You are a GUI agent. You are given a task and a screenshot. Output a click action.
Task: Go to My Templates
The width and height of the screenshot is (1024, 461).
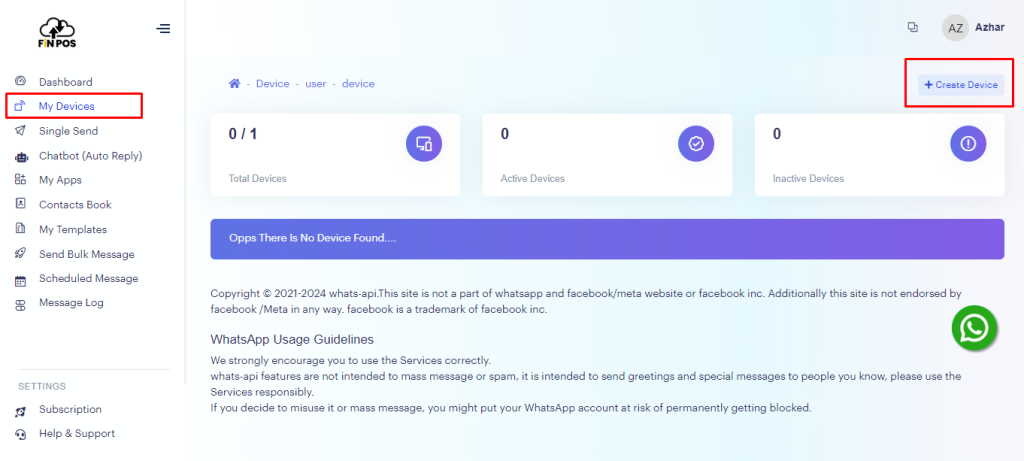[x=74, y=229]
